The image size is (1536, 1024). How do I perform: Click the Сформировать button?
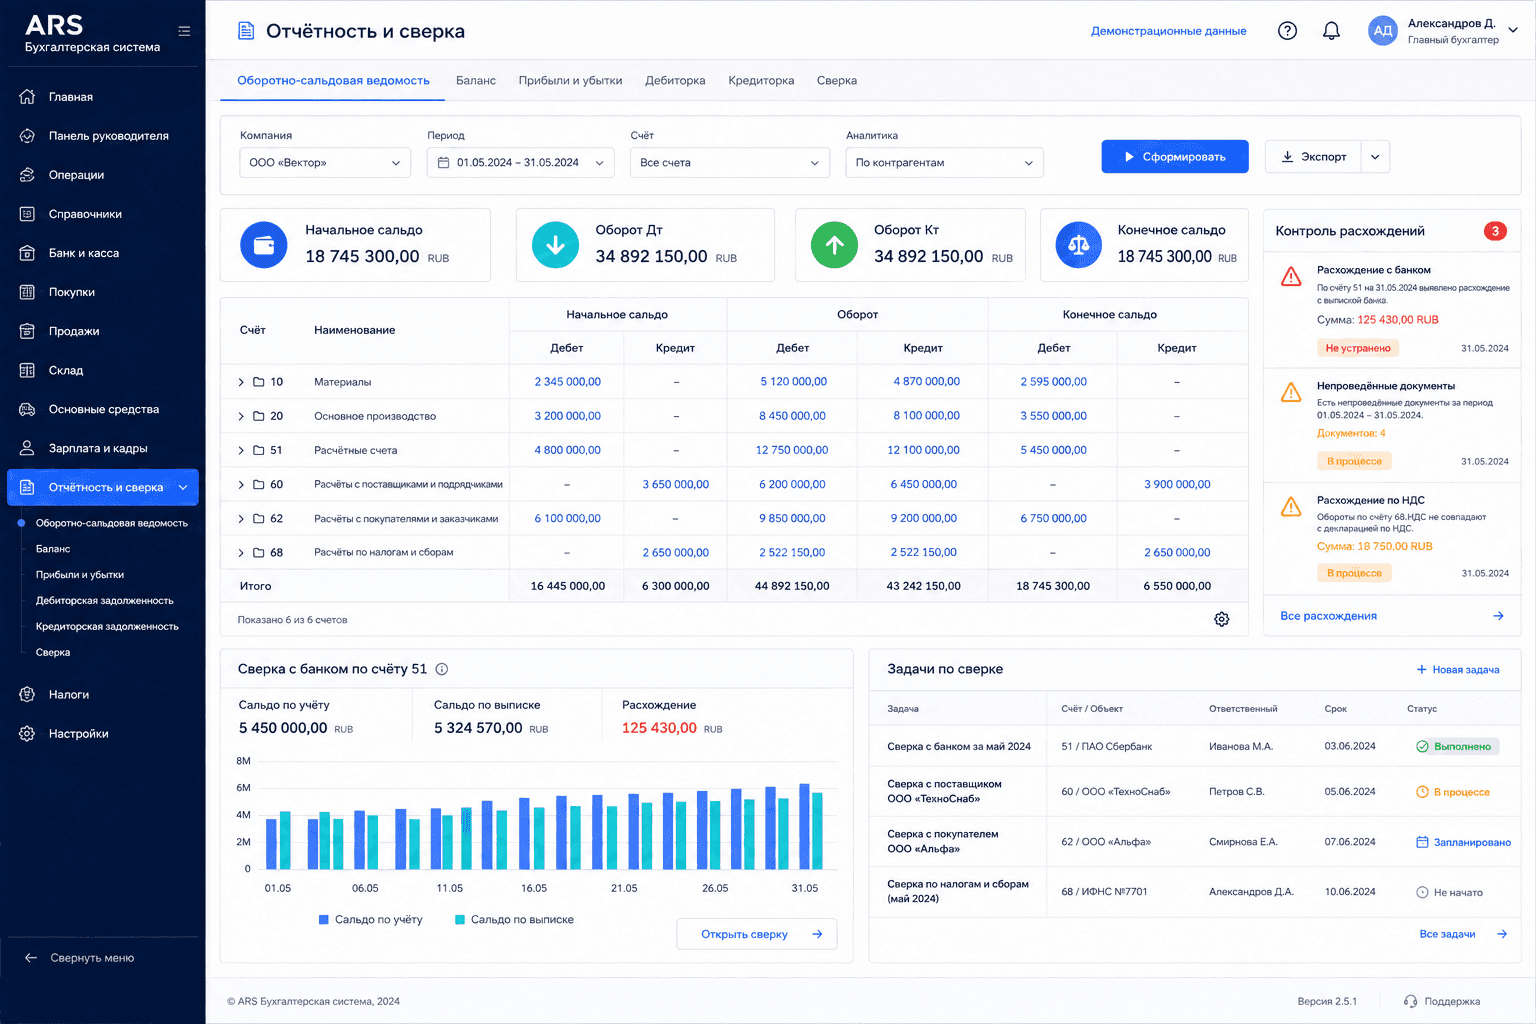point(1175,157)
